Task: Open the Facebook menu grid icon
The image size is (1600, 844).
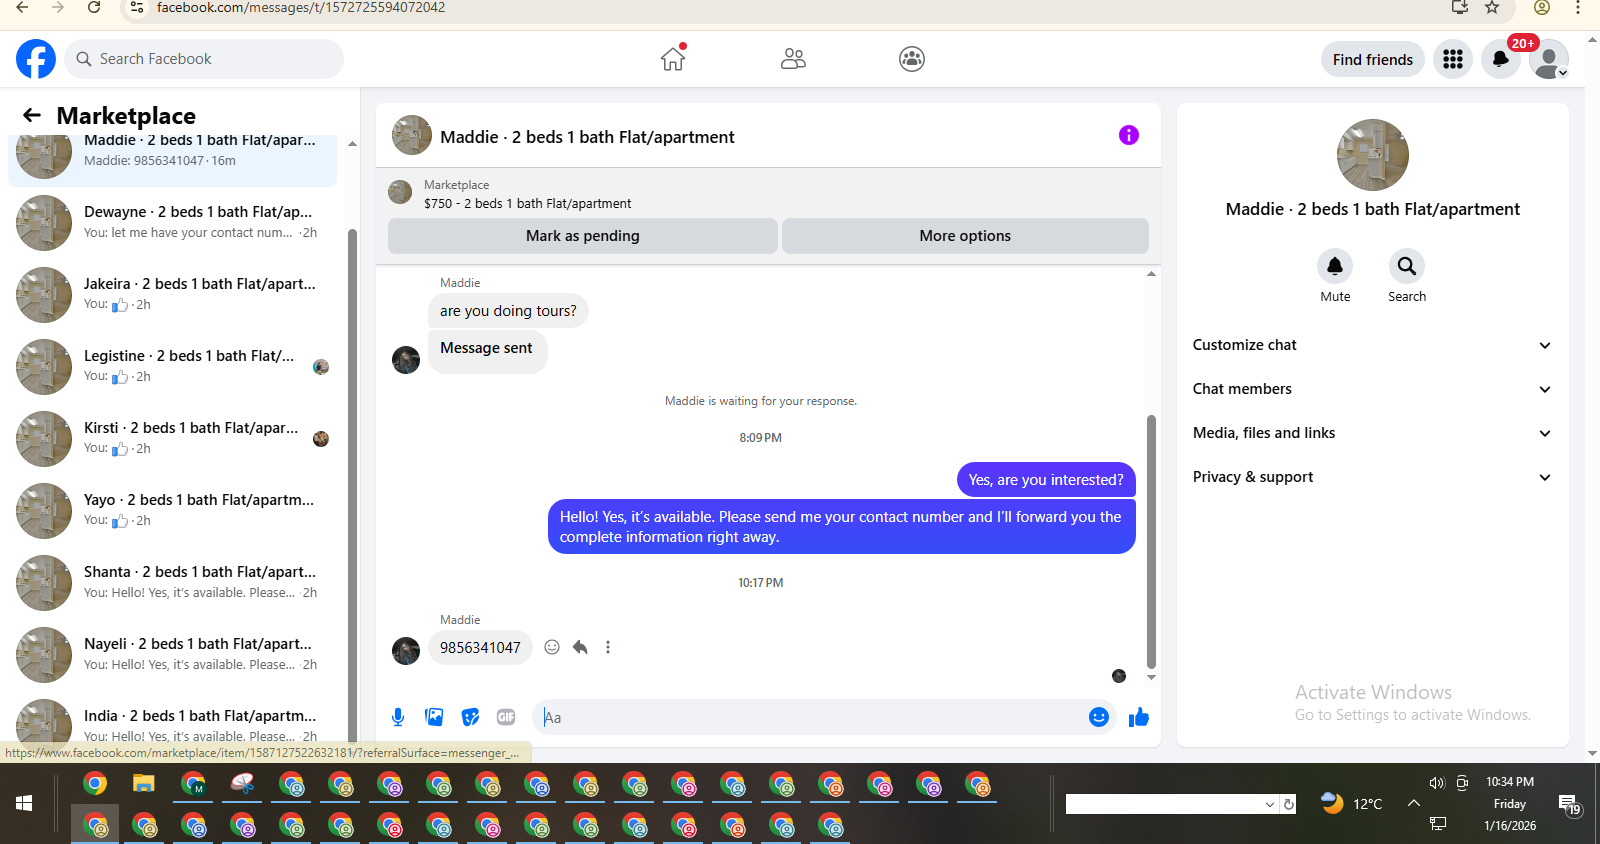Action: pos(1453,59)
